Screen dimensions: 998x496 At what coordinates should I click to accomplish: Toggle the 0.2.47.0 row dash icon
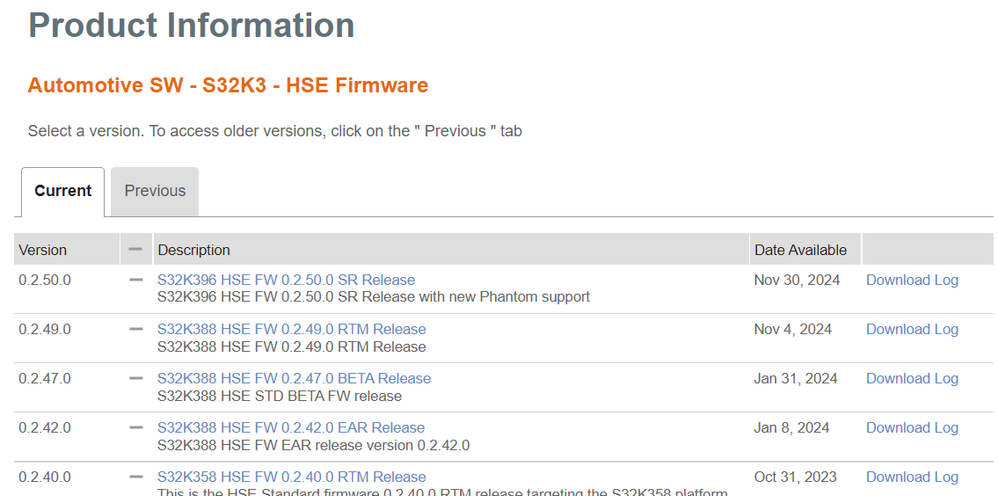pyautogui.click(x=136, y=378)
